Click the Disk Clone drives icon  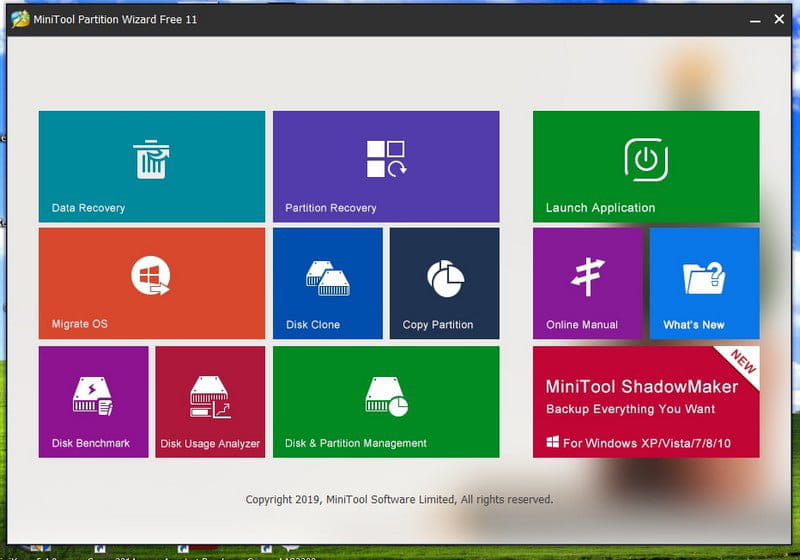(328, 278)
